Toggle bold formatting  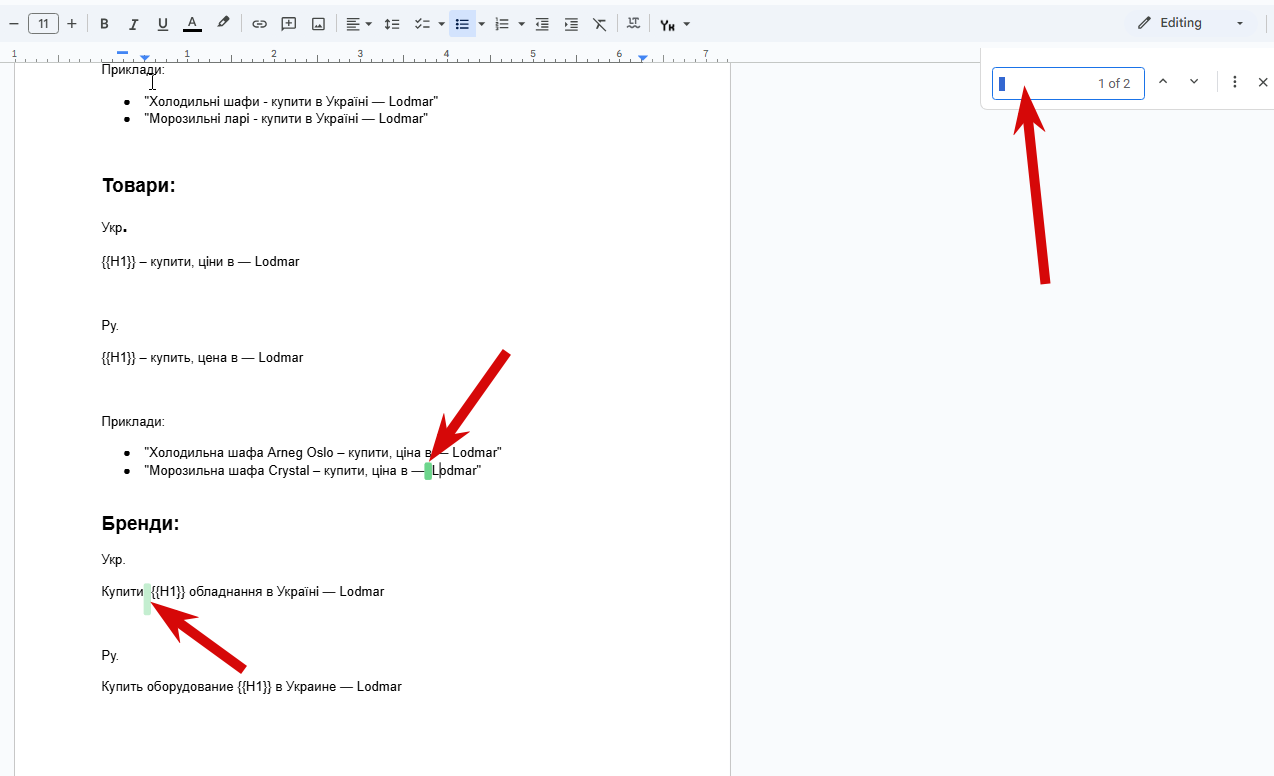pyautogui.click(x=104, y=23)
